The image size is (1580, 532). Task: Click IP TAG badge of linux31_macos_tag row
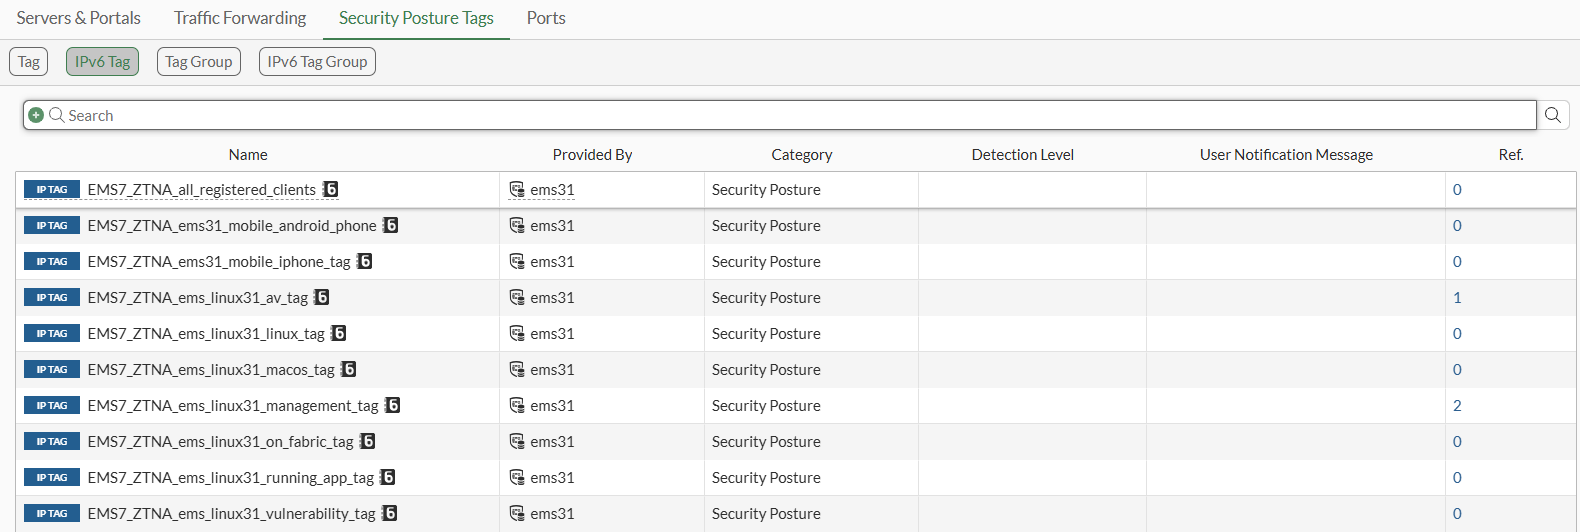(52, 369)
